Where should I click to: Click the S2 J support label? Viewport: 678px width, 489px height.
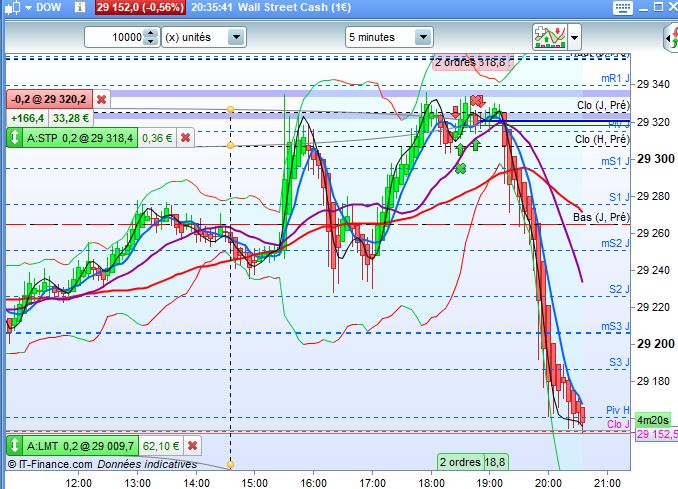(619, 289)
